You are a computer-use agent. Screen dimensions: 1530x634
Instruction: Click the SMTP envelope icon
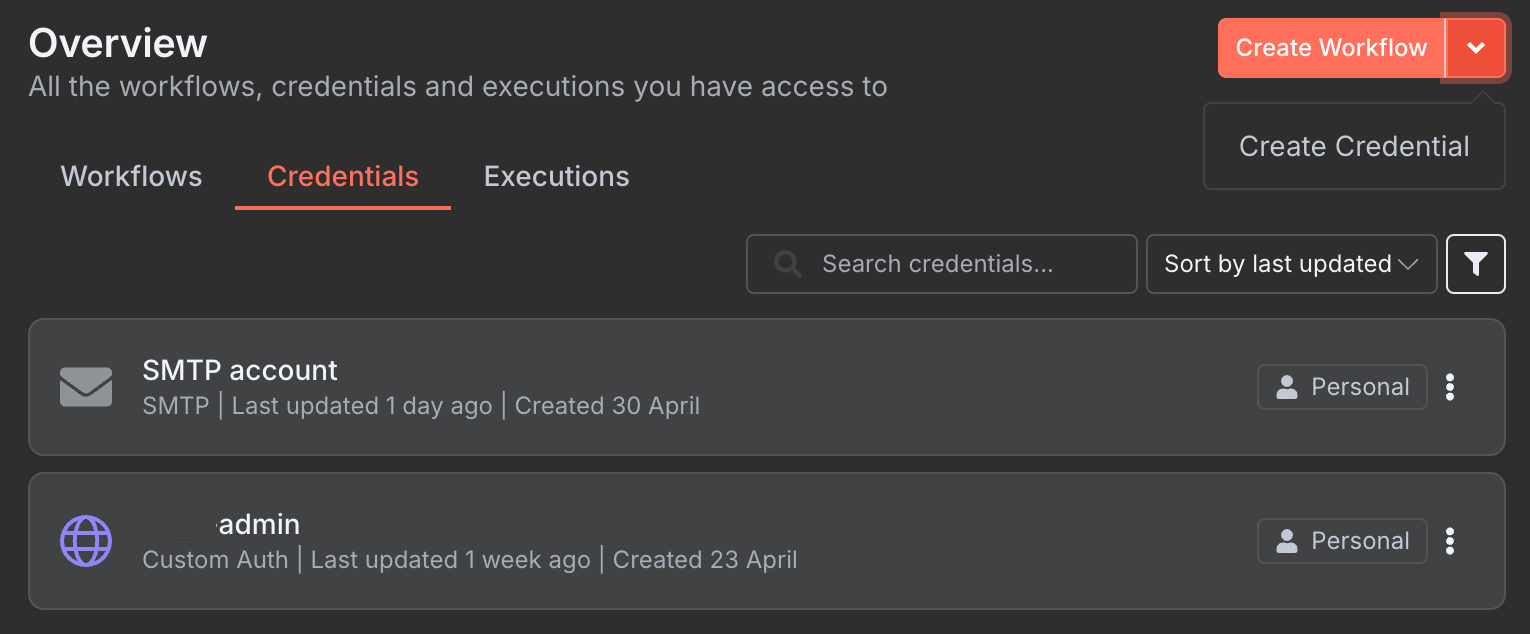click(86, 387)
